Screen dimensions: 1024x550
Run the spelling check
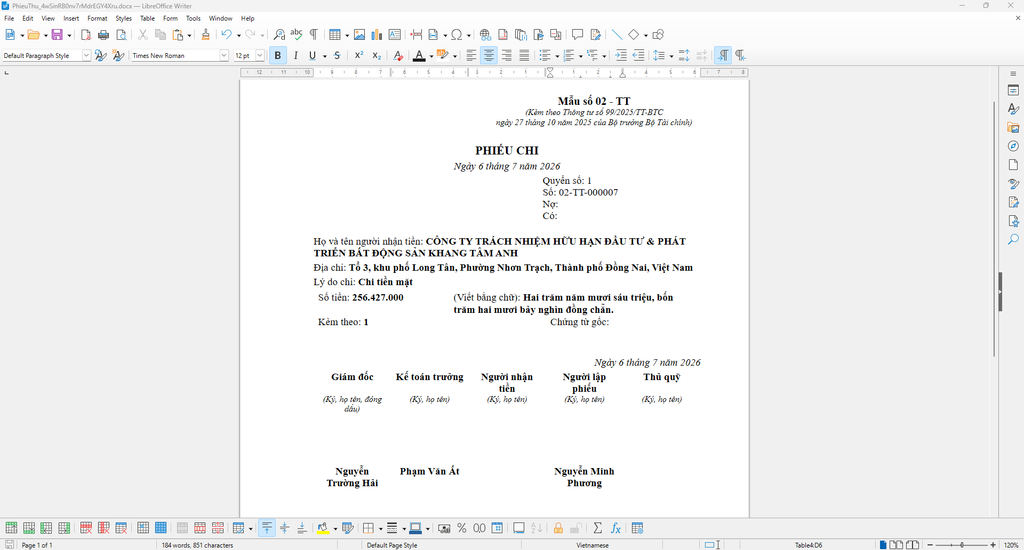[296, 35]
